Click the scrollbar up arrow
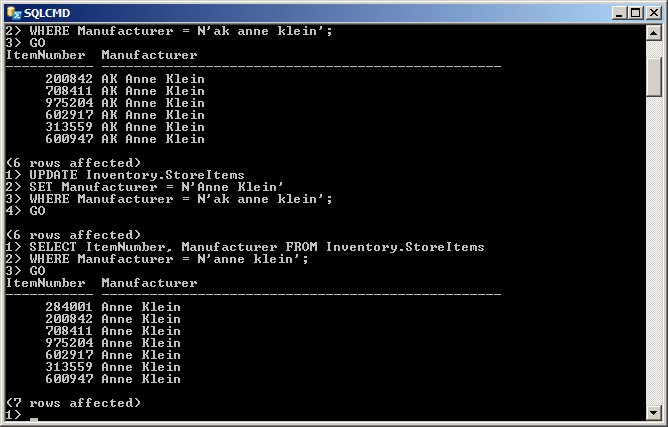 tap(654, 33)
